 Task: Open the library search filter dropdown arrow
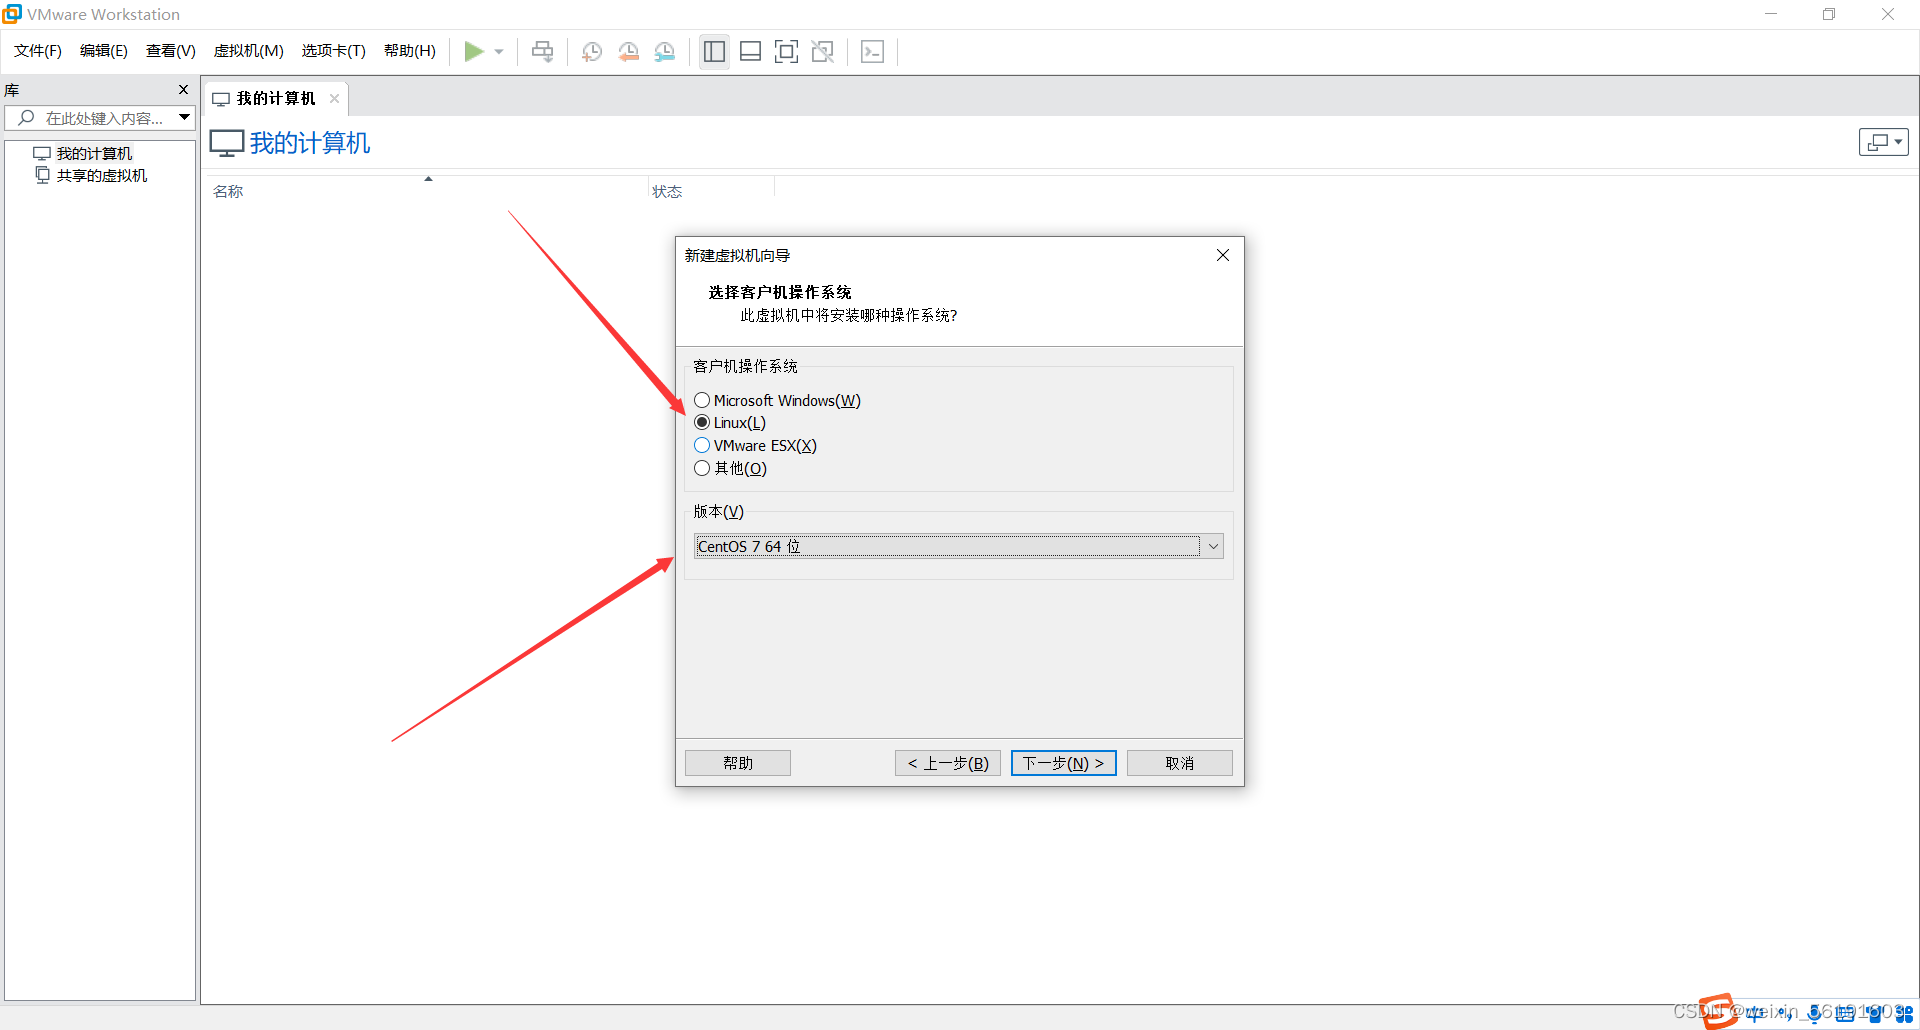tap(185, 118)
